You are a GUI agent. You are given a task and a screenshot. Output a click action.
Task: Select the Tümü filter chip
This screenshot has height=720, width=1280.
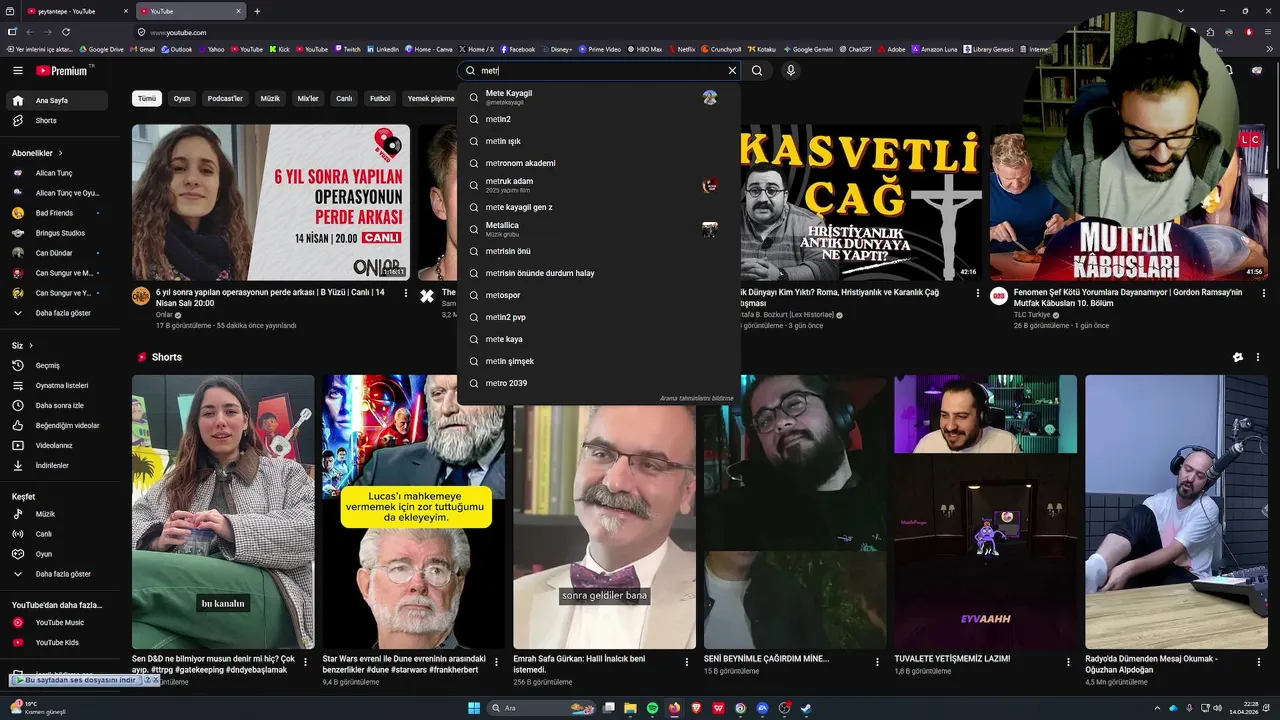coord(147,99)
